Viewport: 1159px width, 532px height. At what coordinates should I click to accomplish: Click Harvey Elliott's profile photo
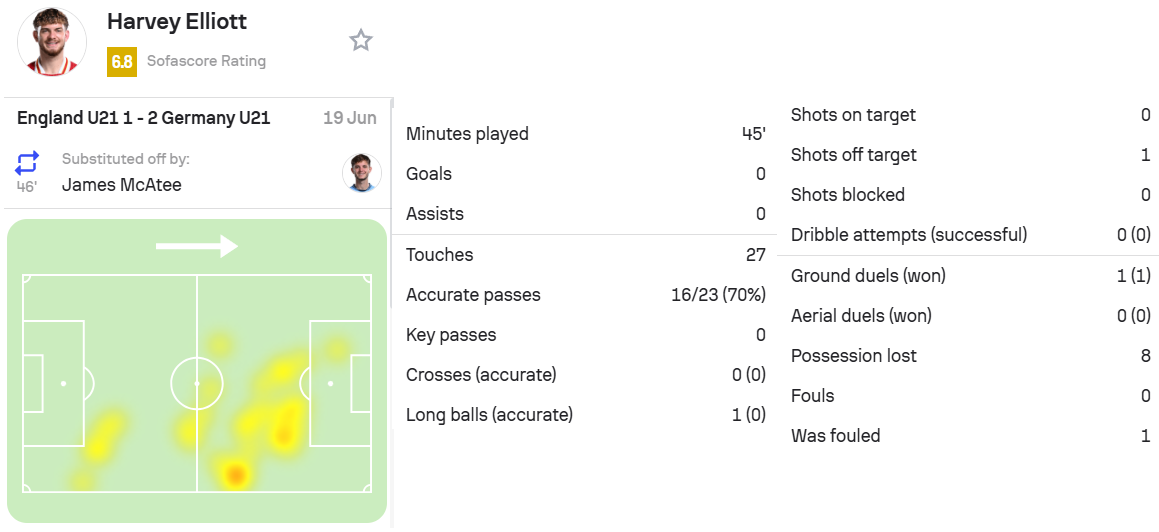tap(52, 41)
